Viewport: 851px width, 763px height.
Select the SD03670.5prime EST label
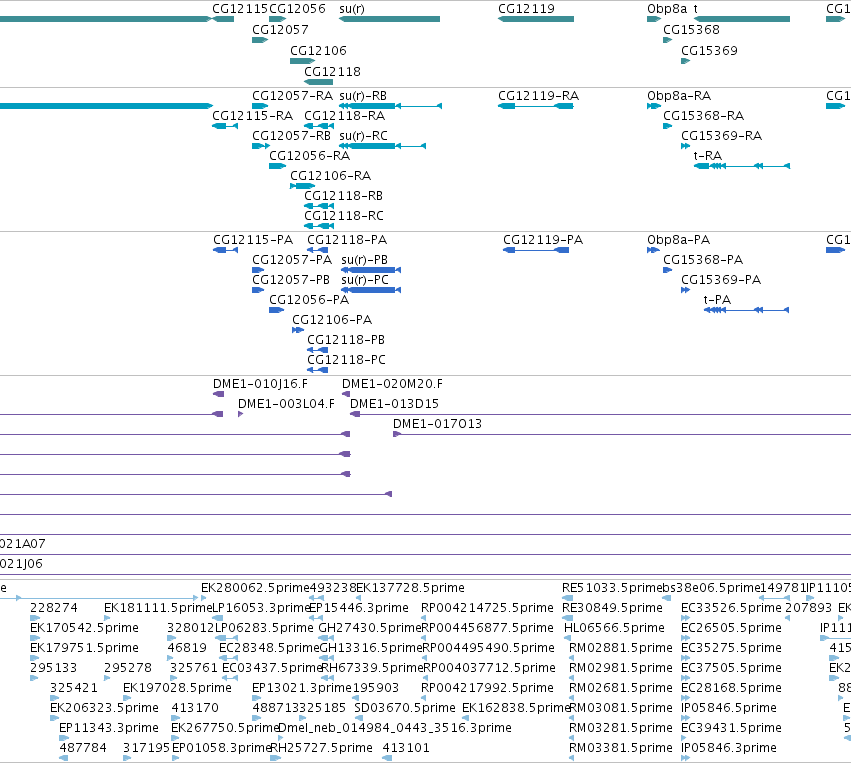(x=405, y=708)
